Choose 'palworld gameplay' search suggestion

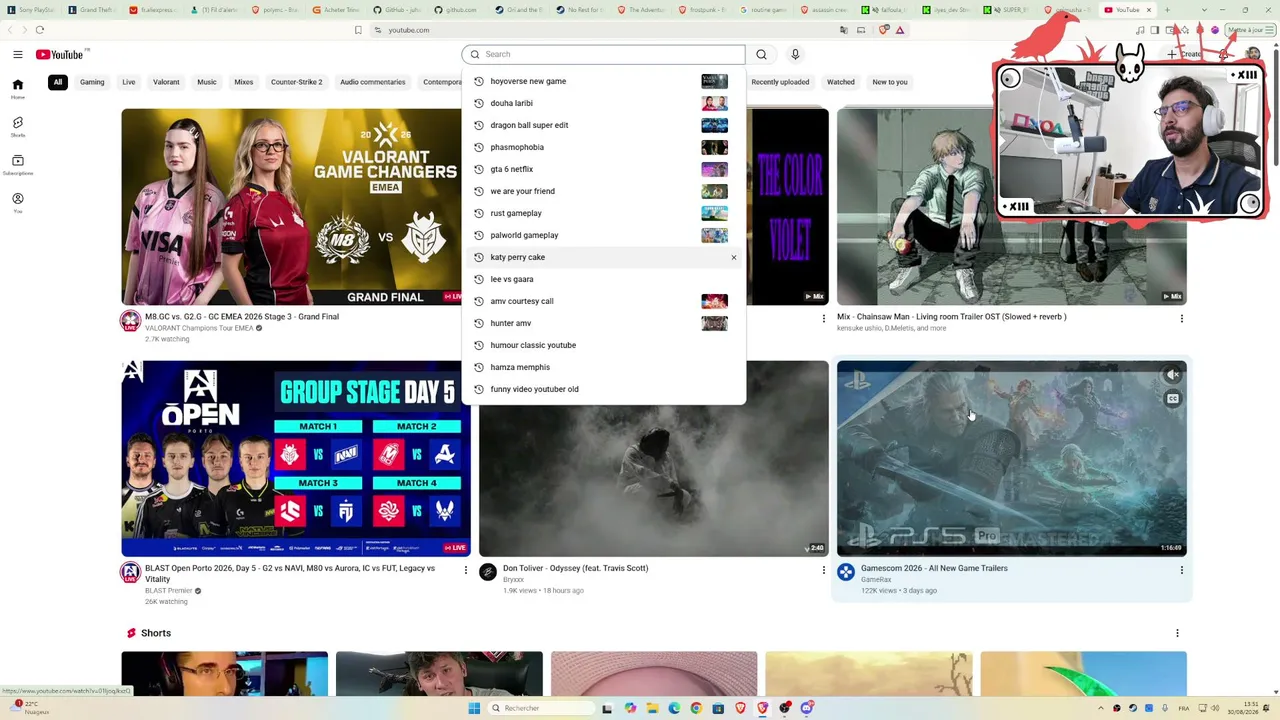(x=604, y=235)
